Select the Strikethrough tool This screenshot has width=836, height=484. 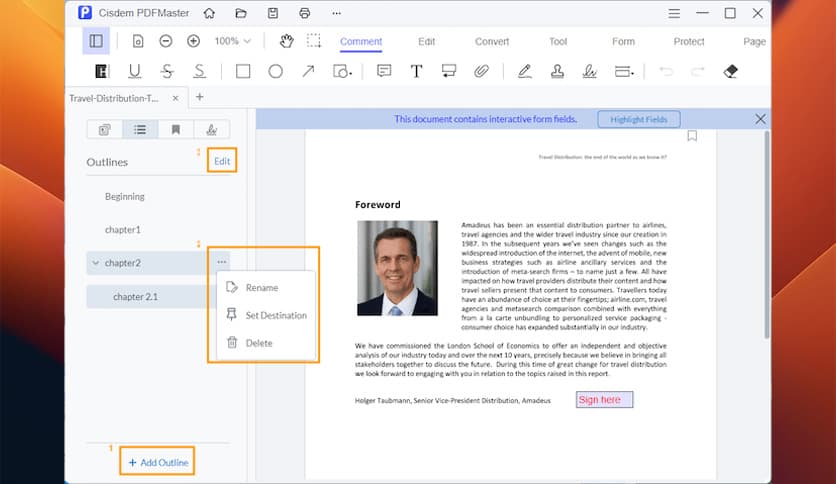tap(167, 71)
